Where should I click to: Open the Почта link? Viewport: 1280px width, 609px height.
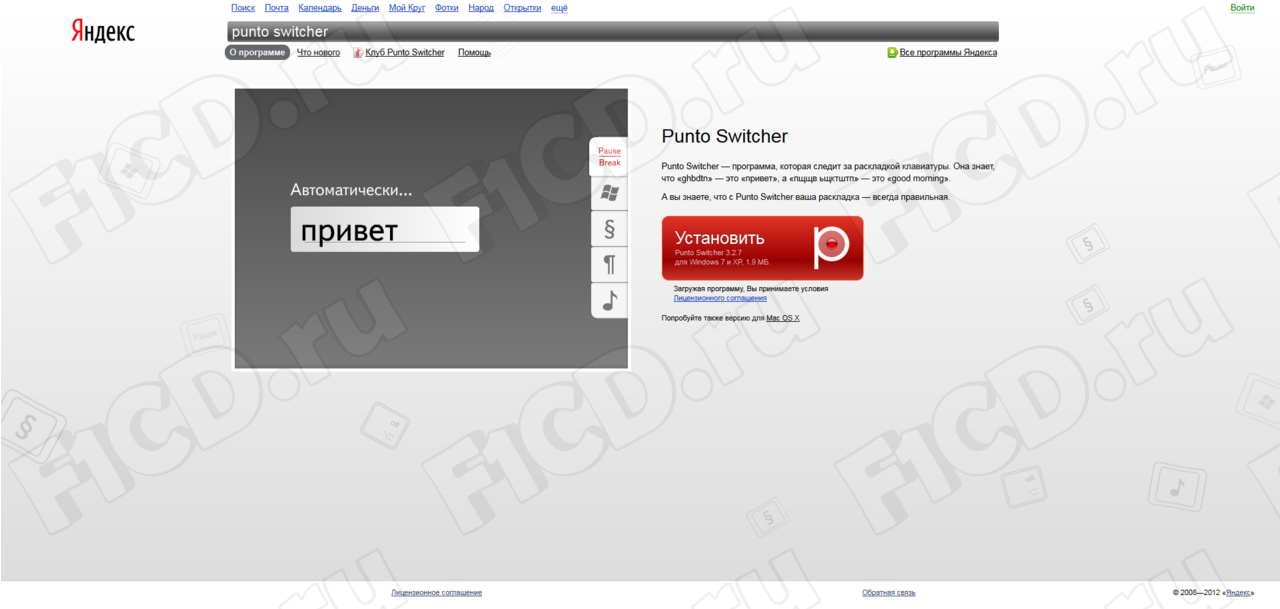click(x=276, y=8)
